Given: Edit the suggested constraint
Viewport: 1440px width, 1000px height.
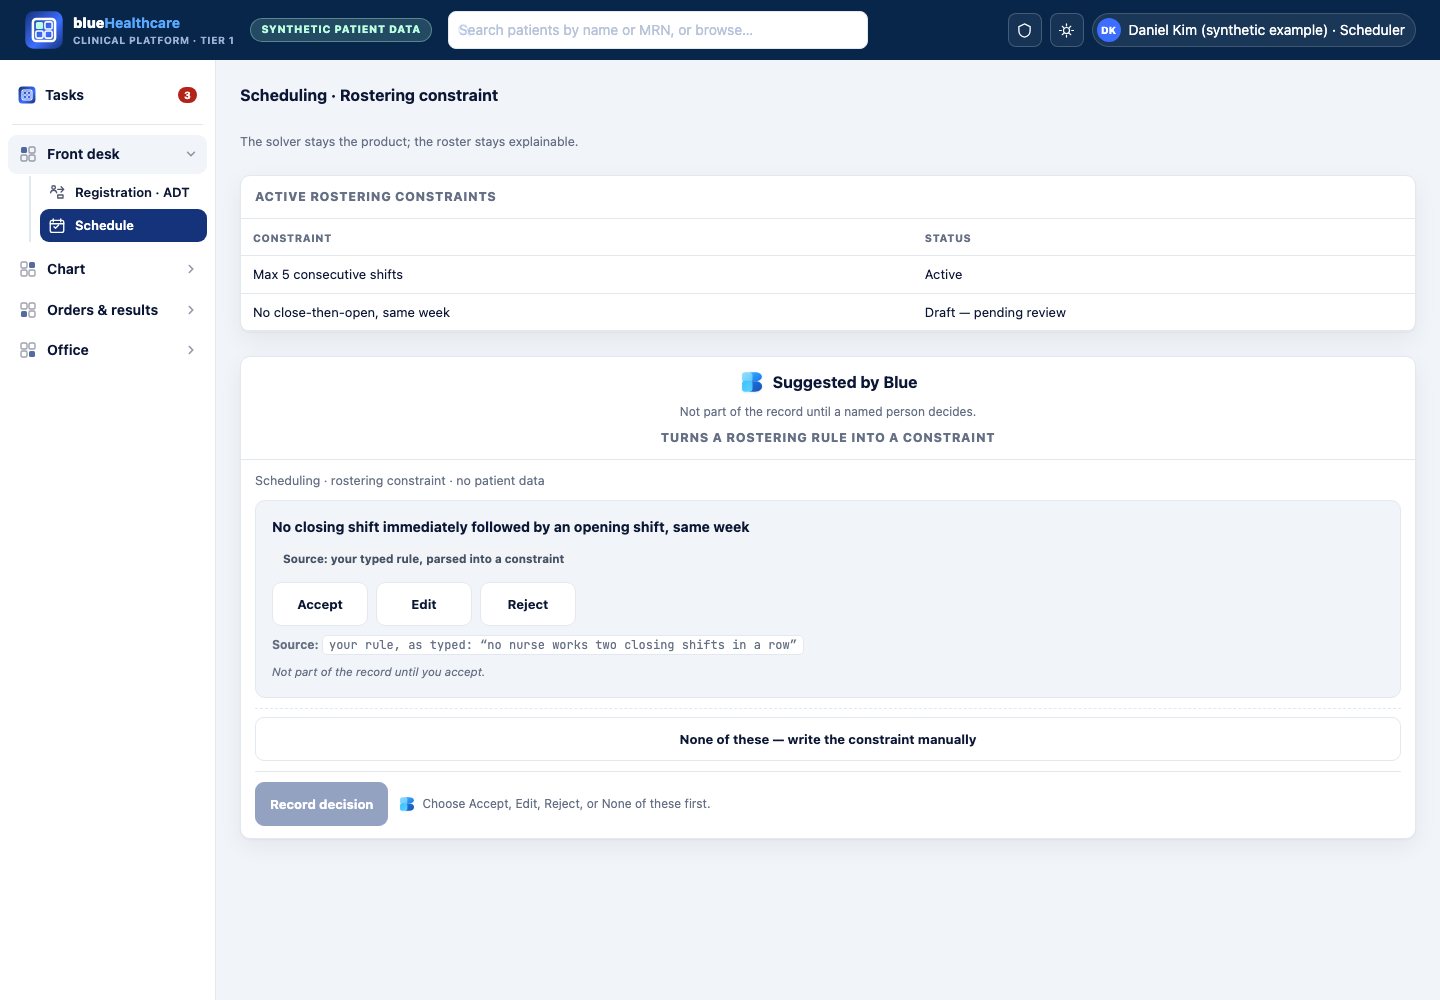Looking at the screenshot, I should click(x=424, y=604).
